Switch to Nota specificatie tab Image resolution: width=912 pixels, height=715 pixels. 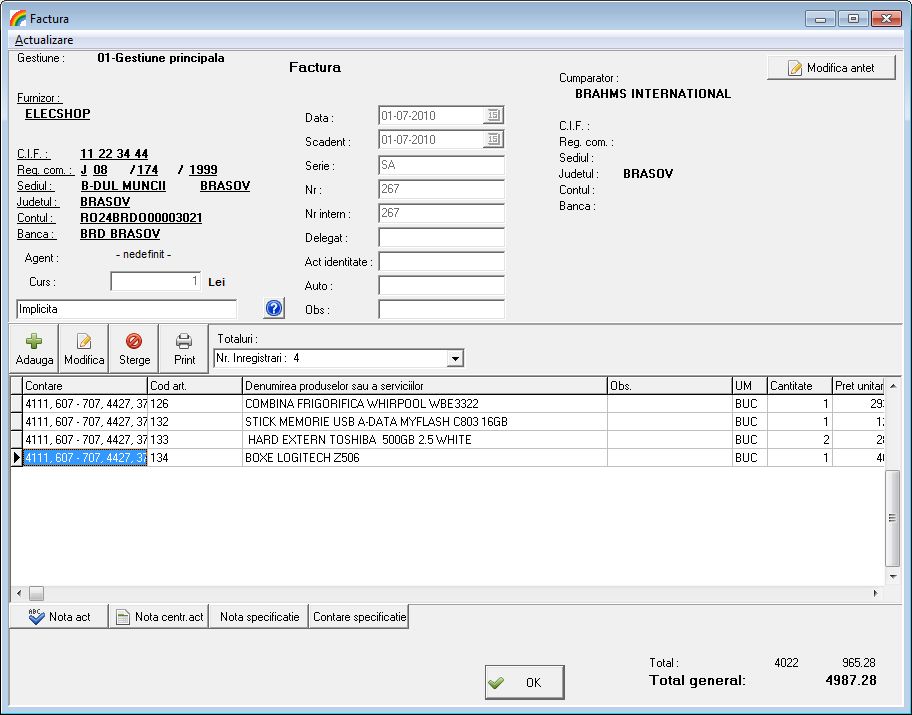(259, 617)
